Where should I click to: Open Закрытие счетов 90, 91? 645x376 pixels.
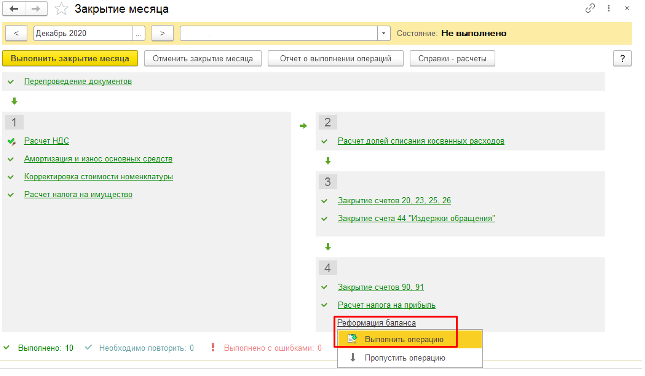[381, 287]
